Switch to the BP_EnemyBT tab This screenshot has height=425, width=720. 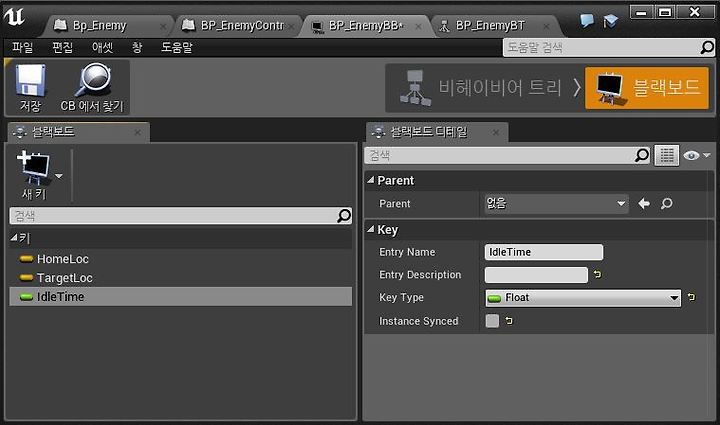(x=495, y=26)
